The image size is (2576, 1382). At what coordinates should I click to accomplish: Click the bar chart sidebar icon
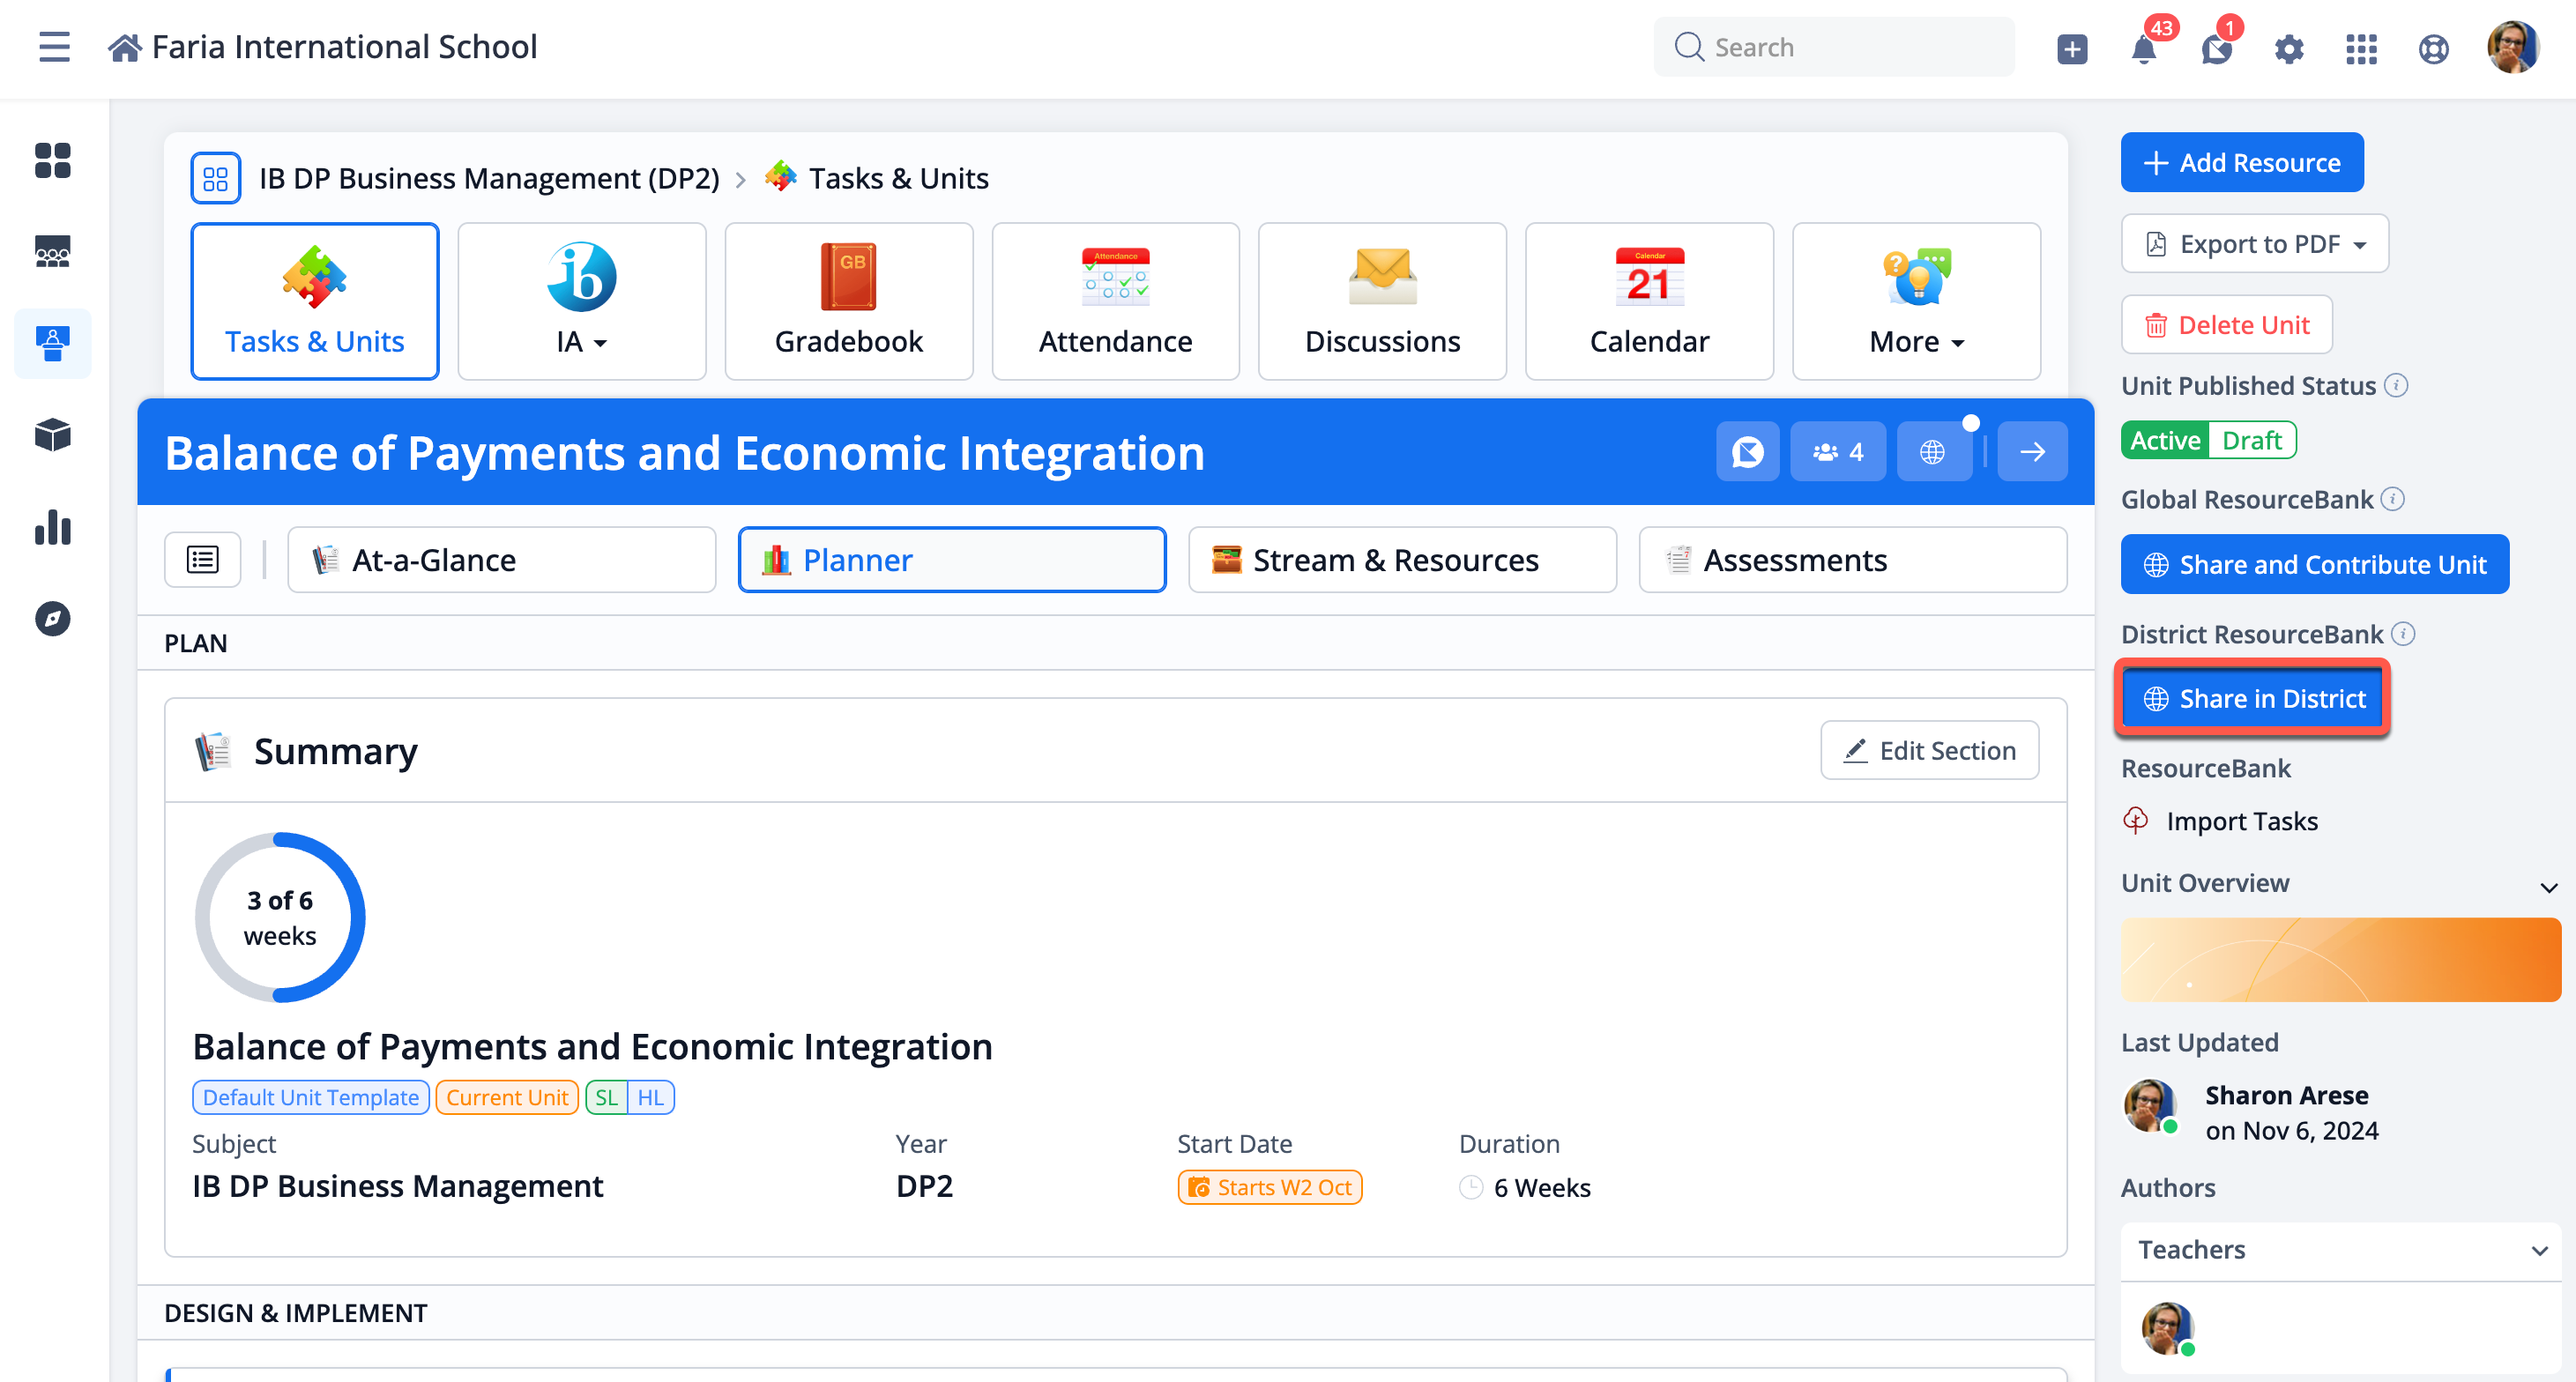pyautogui.click(x=52, y=527)
